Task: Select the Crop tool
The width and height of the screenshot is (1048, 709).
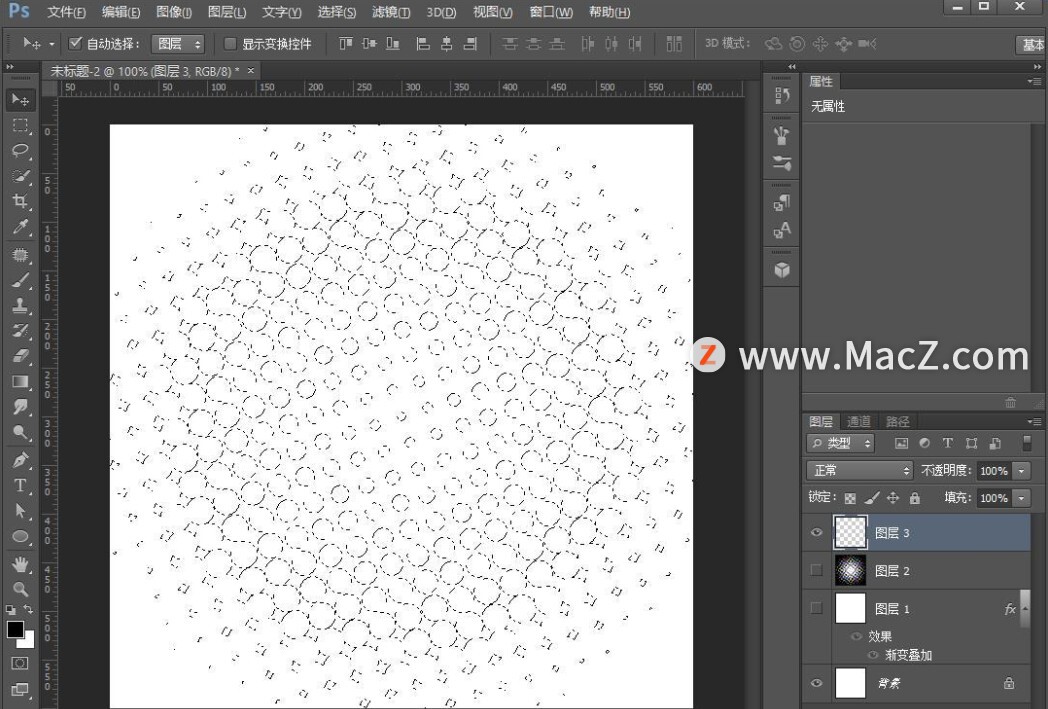Action: (20, 201)
